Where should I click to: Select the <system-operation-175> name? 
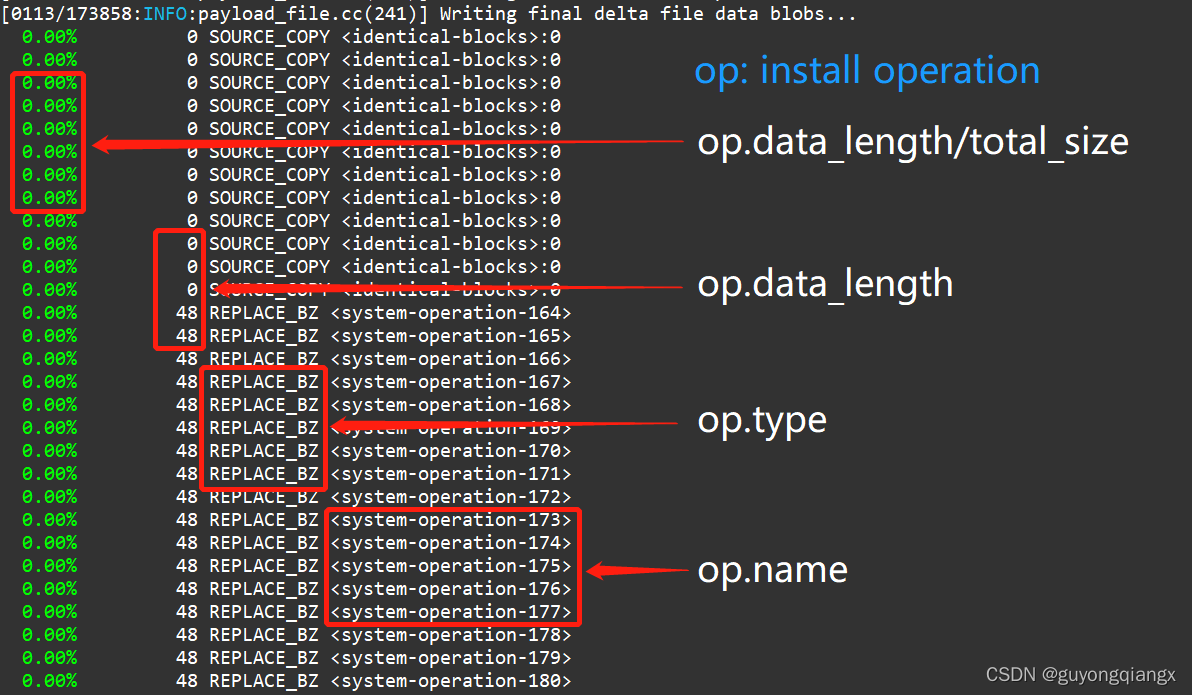(451, 566)
